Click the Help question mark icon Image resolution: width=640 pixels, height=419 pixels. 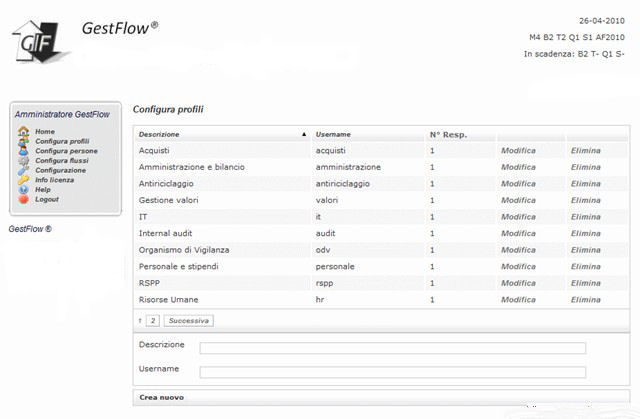(x=24, y=189)
